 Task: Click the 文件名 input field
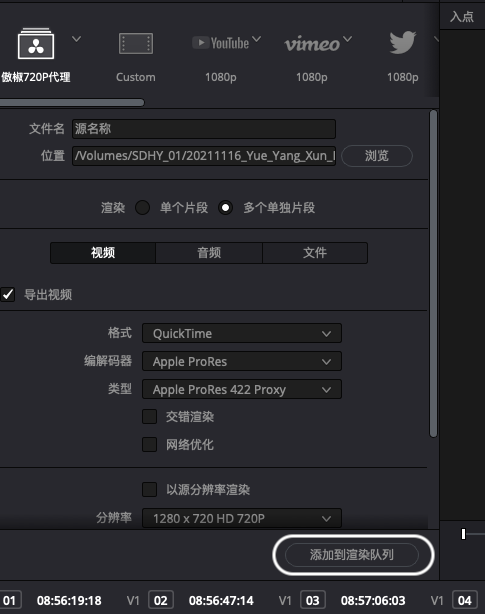click(x=204, y=129)
